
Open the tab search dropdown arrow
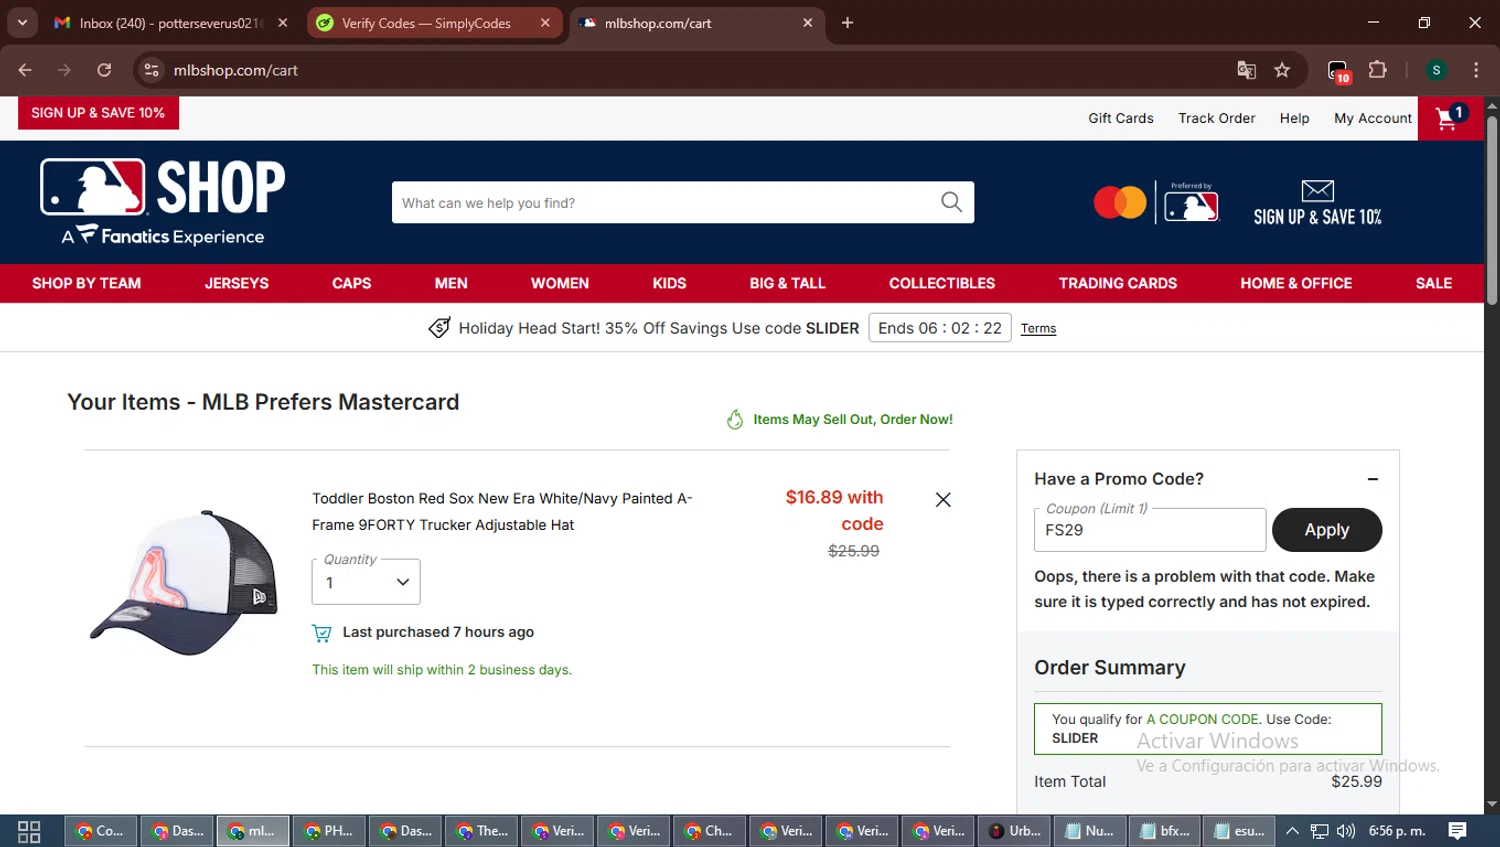(22, 23)
